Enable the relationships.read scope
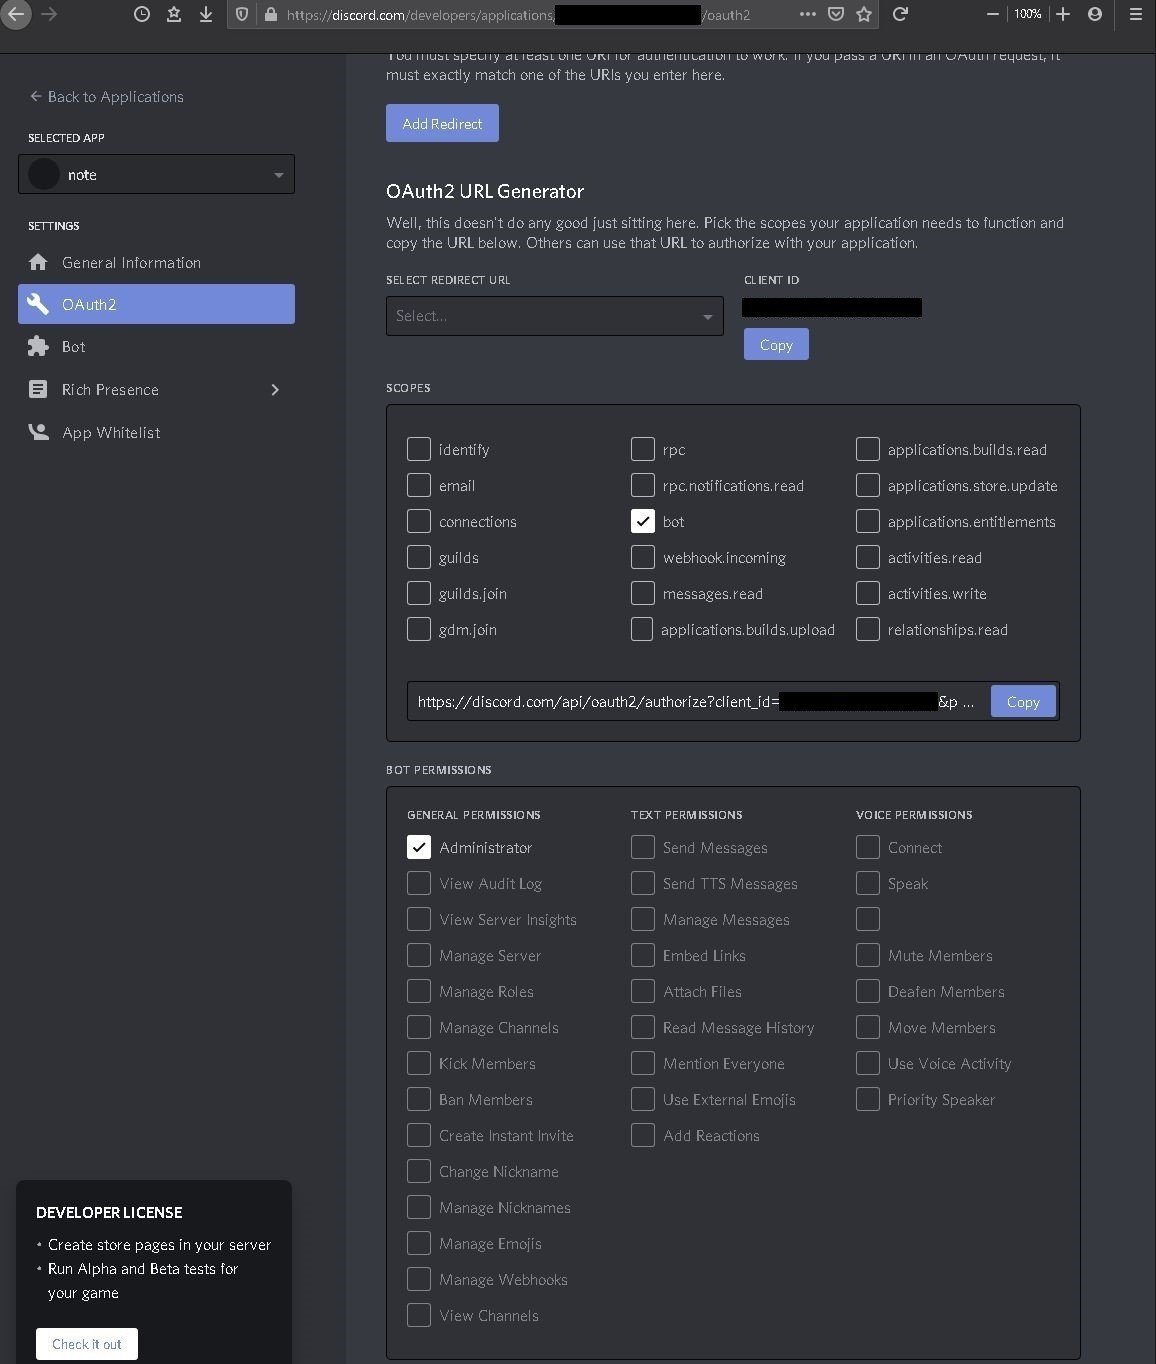This screenshot has width=1156, height=1364. pyautogui.click(x=868, y=629)
